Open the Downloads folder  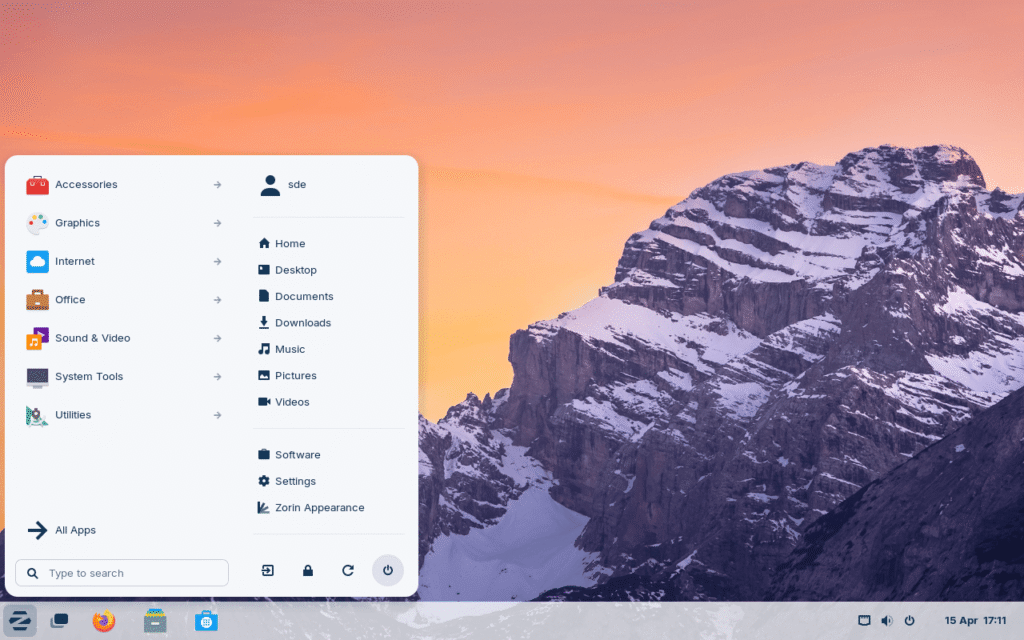coord(302,322)
